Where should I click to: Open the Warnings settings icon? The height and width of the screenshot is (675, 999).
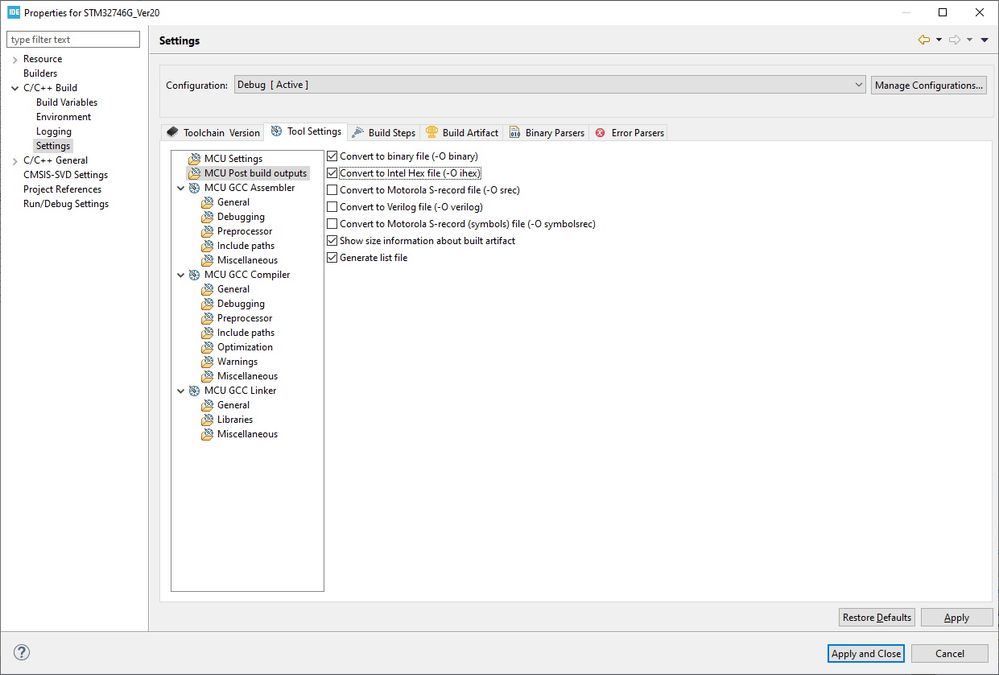point(207,362)
